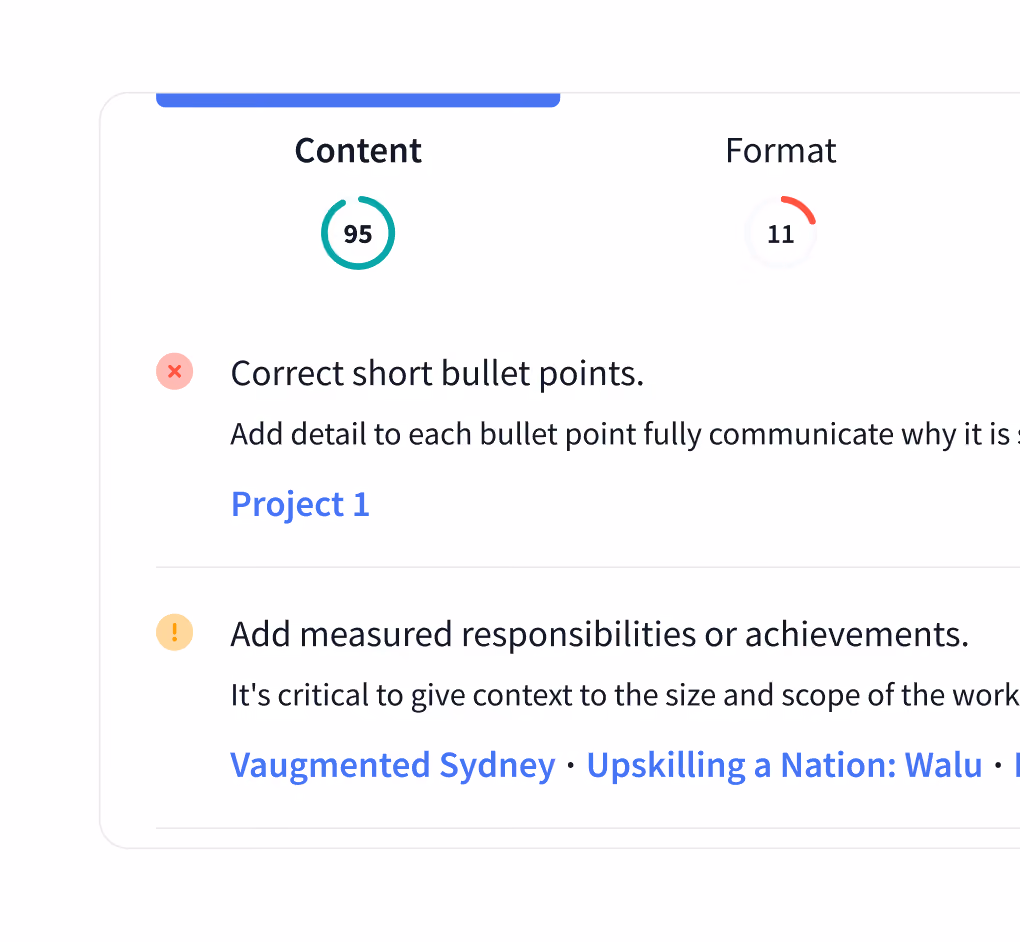This screenshot has width=1020, height=942.
Task: Open the Upskilling a Nation: Walu link
Action: 784,765
